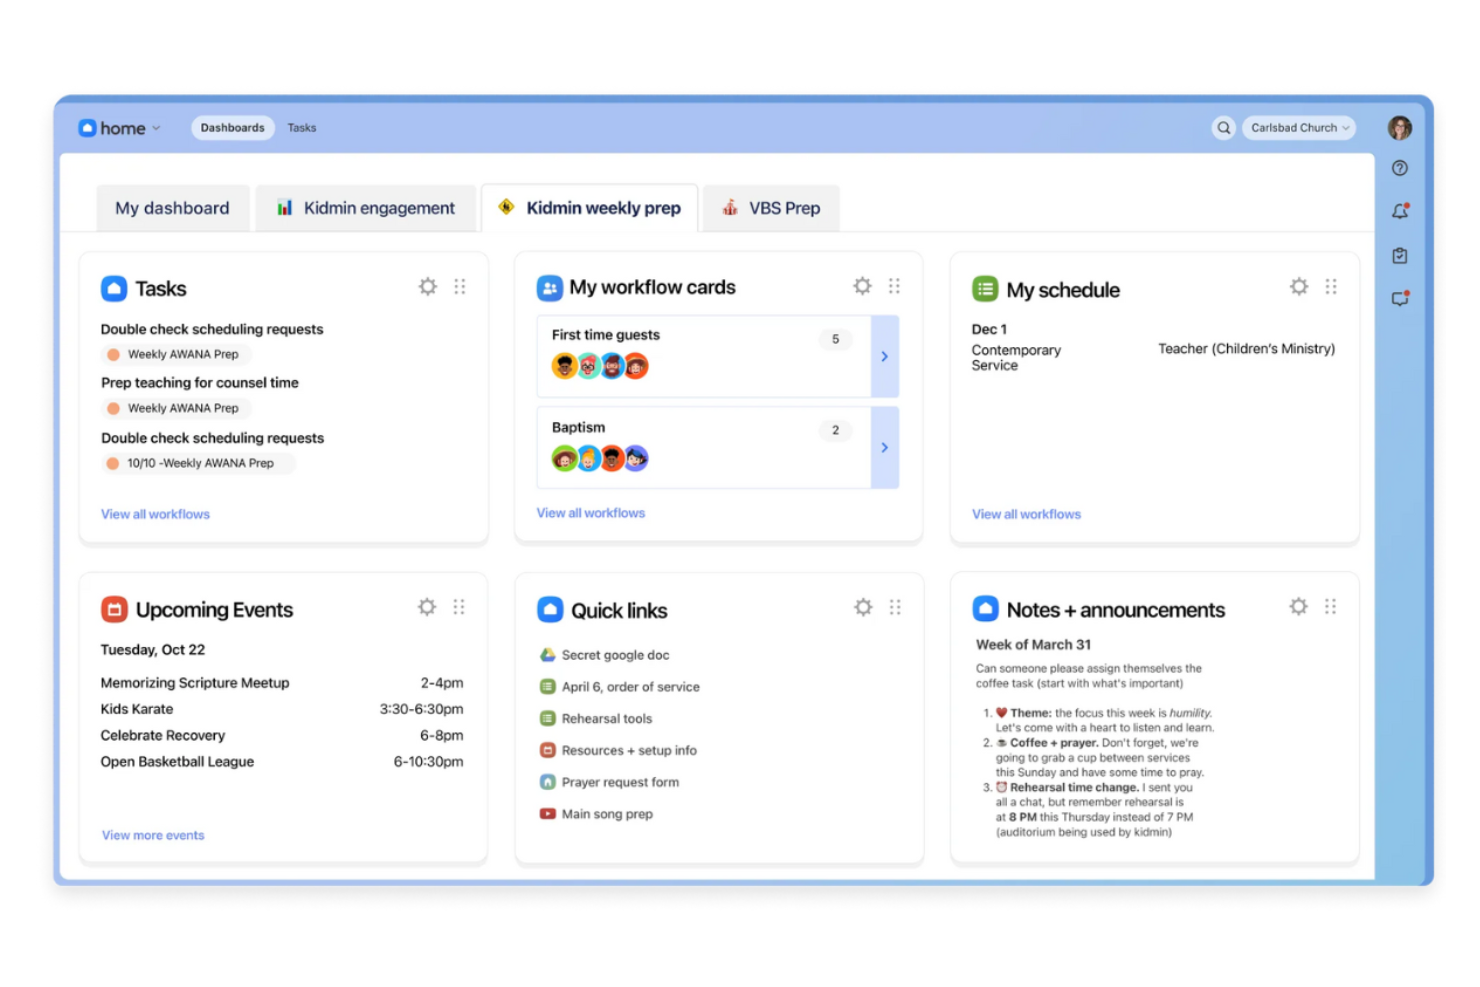Open settings gear on Upcoming Events widget
Image resolution: width=1480 pixels, height=987 pixels.
427,606
